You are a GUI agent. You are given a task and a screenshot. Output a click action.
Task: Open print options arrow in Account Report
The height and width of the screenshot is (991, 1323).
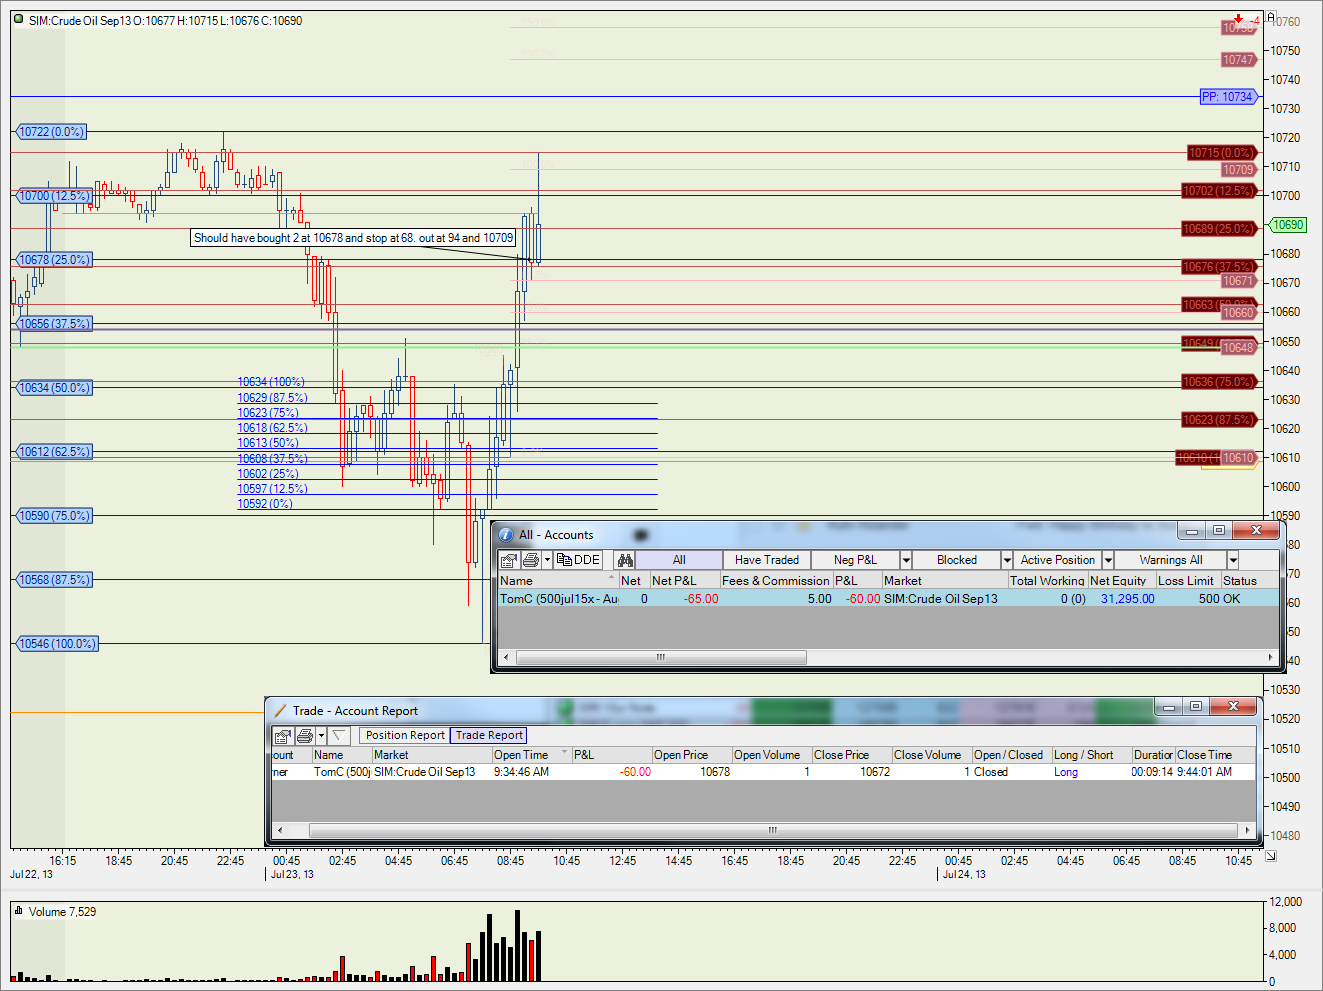[321, 736]
